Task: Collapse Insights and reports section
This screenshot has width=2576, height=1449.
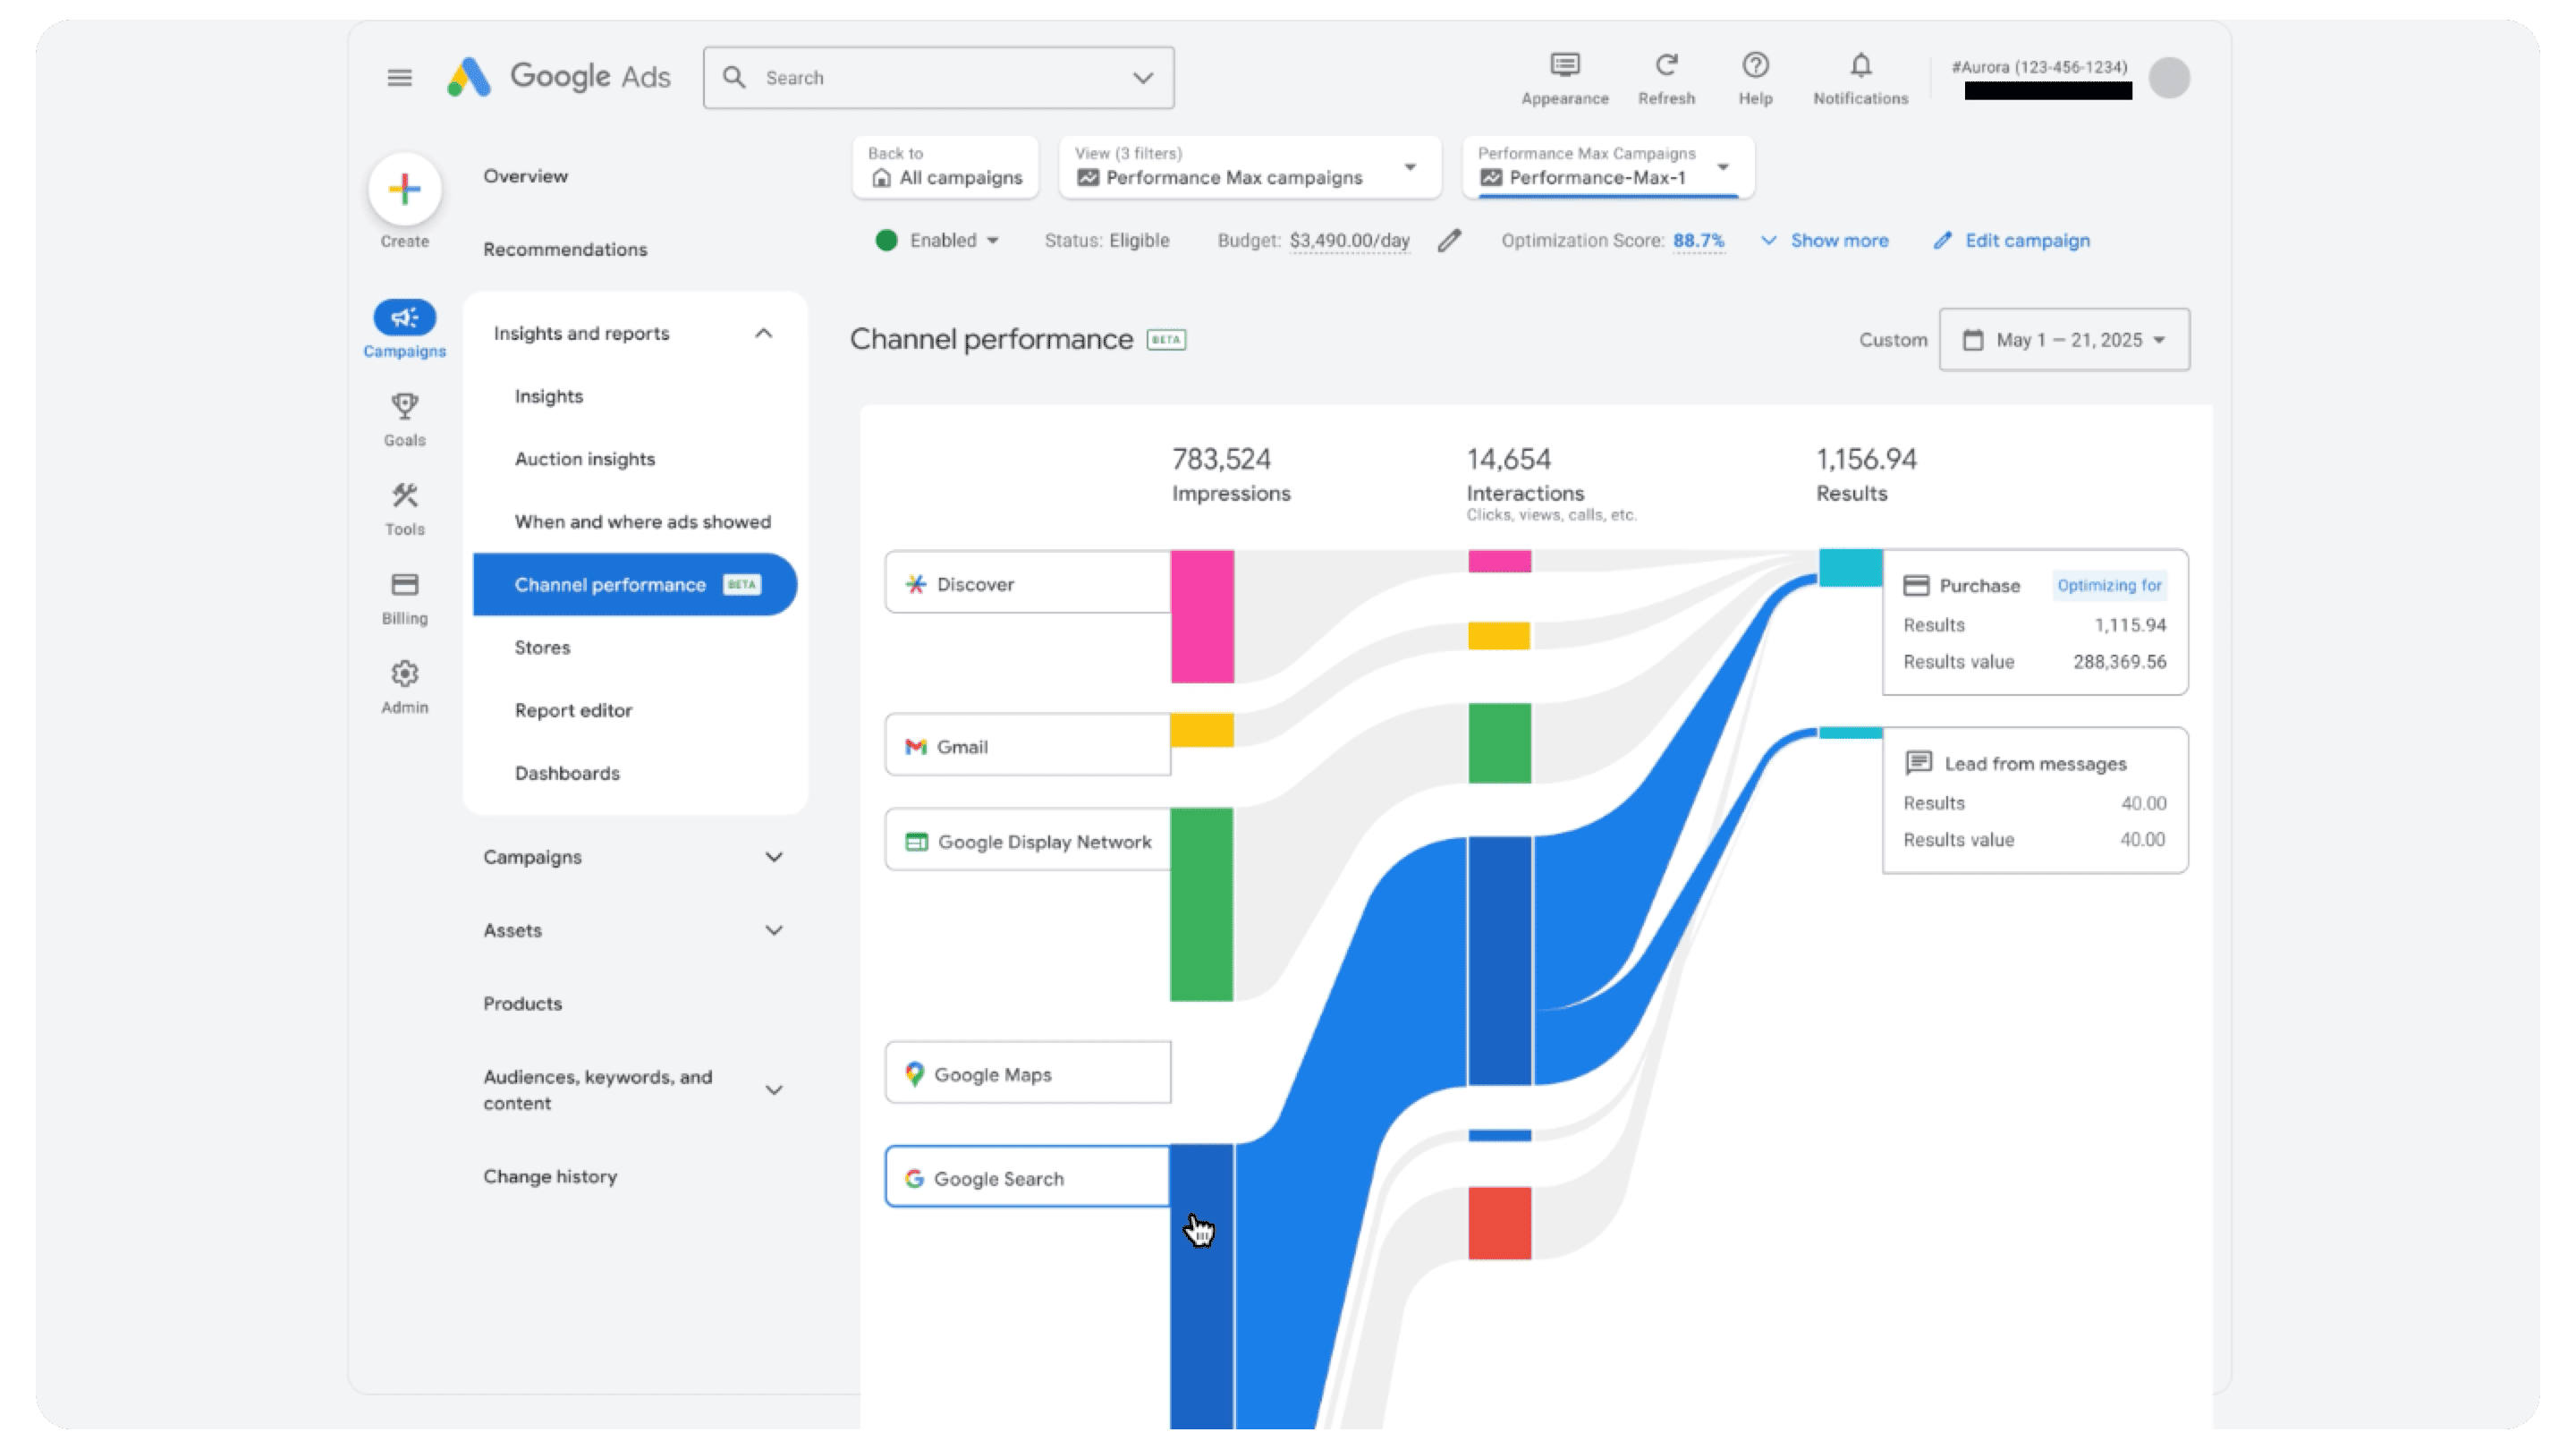Action: coord(763,333)
